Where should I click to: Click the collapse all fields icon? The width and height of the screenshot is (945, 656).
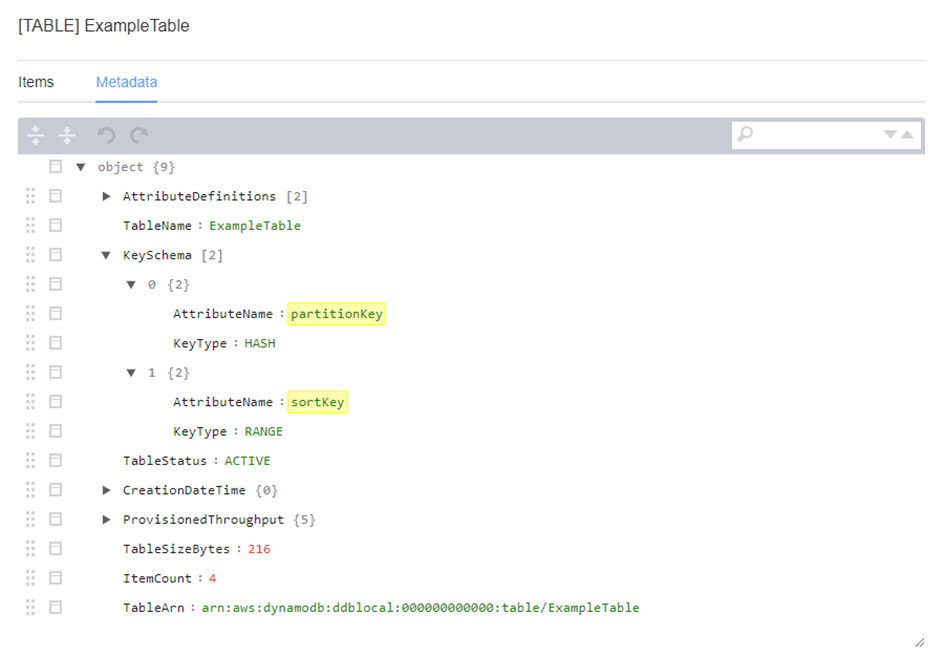pos(67,135)
